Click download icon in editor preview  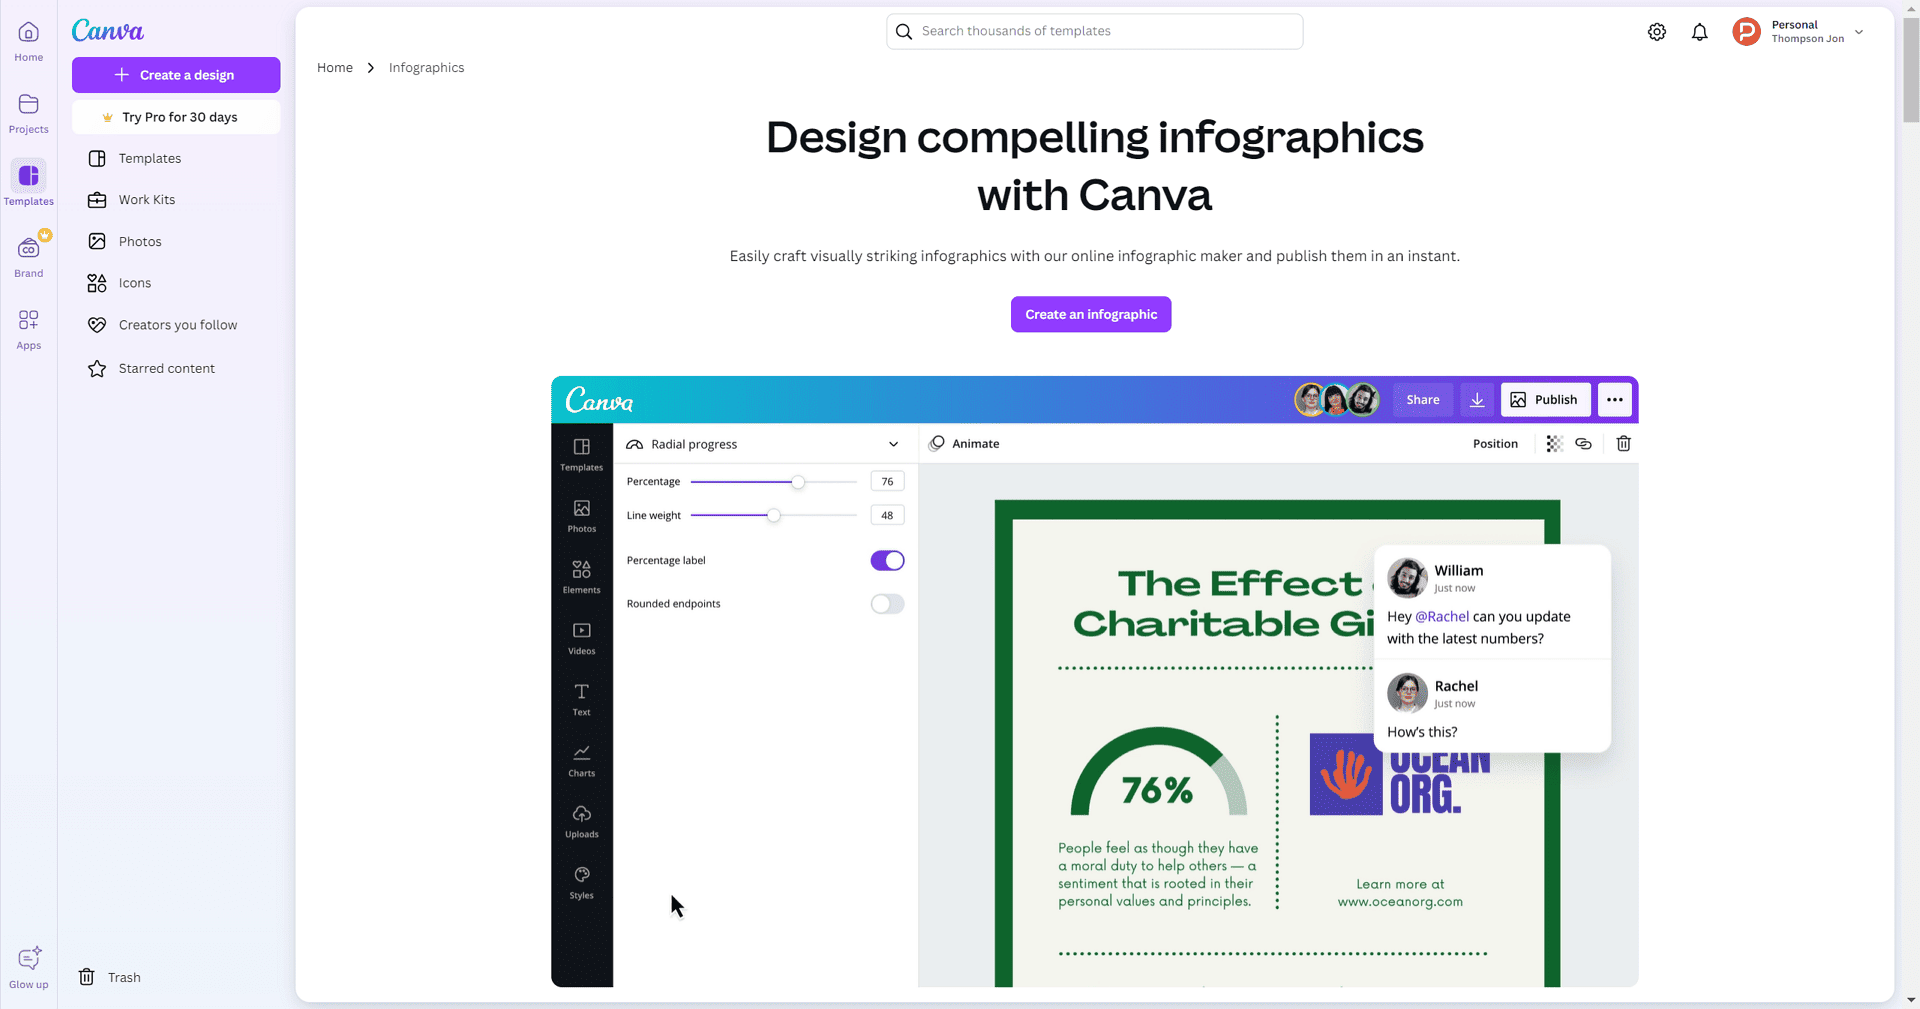1477,400
